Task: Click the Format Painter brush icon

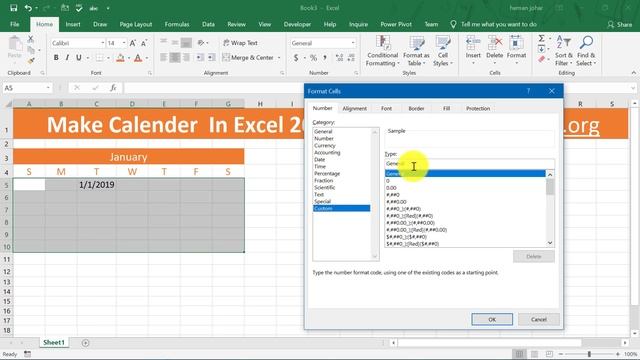Action: point(31,60)
